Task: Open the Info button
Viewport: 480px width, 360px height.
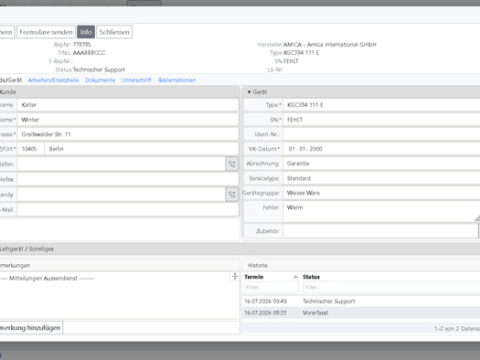Action: coord(86,32)
